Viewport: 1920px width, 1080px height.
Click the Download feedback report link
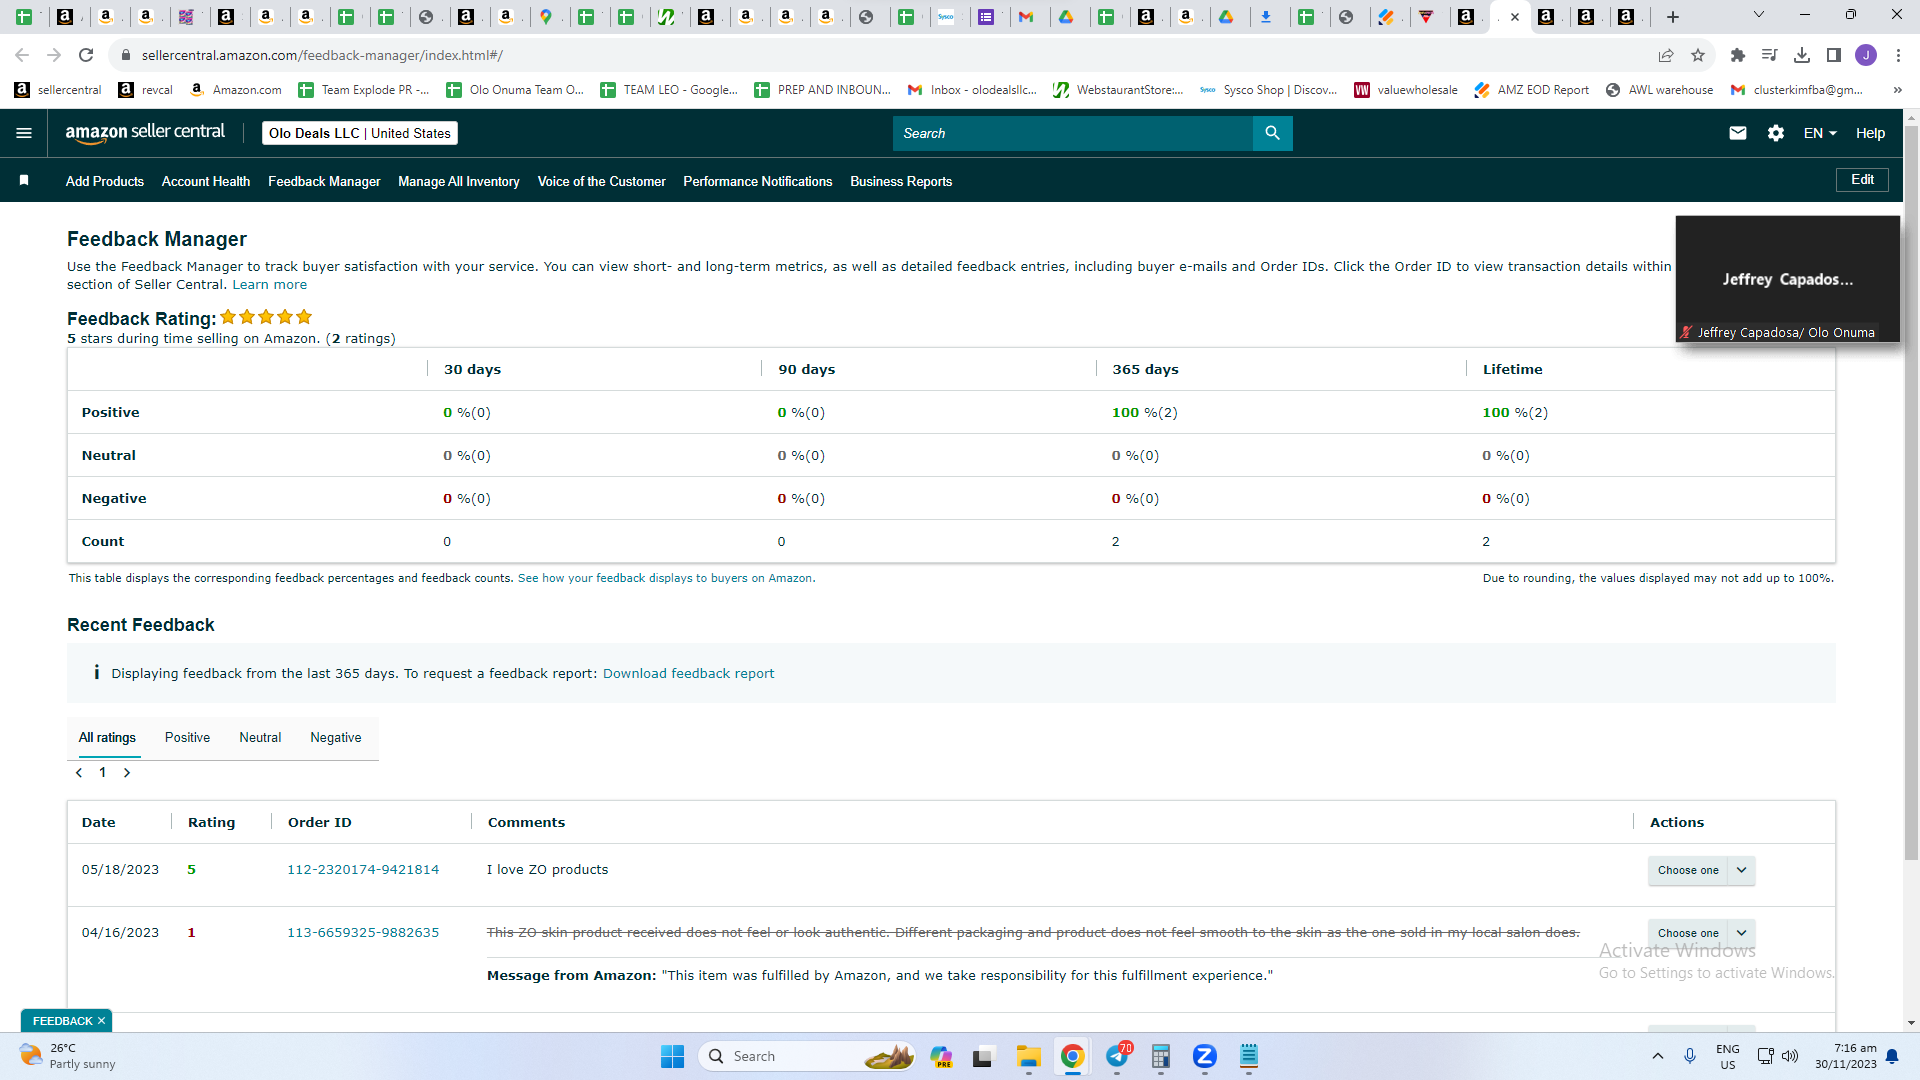(x=688, y=674)
